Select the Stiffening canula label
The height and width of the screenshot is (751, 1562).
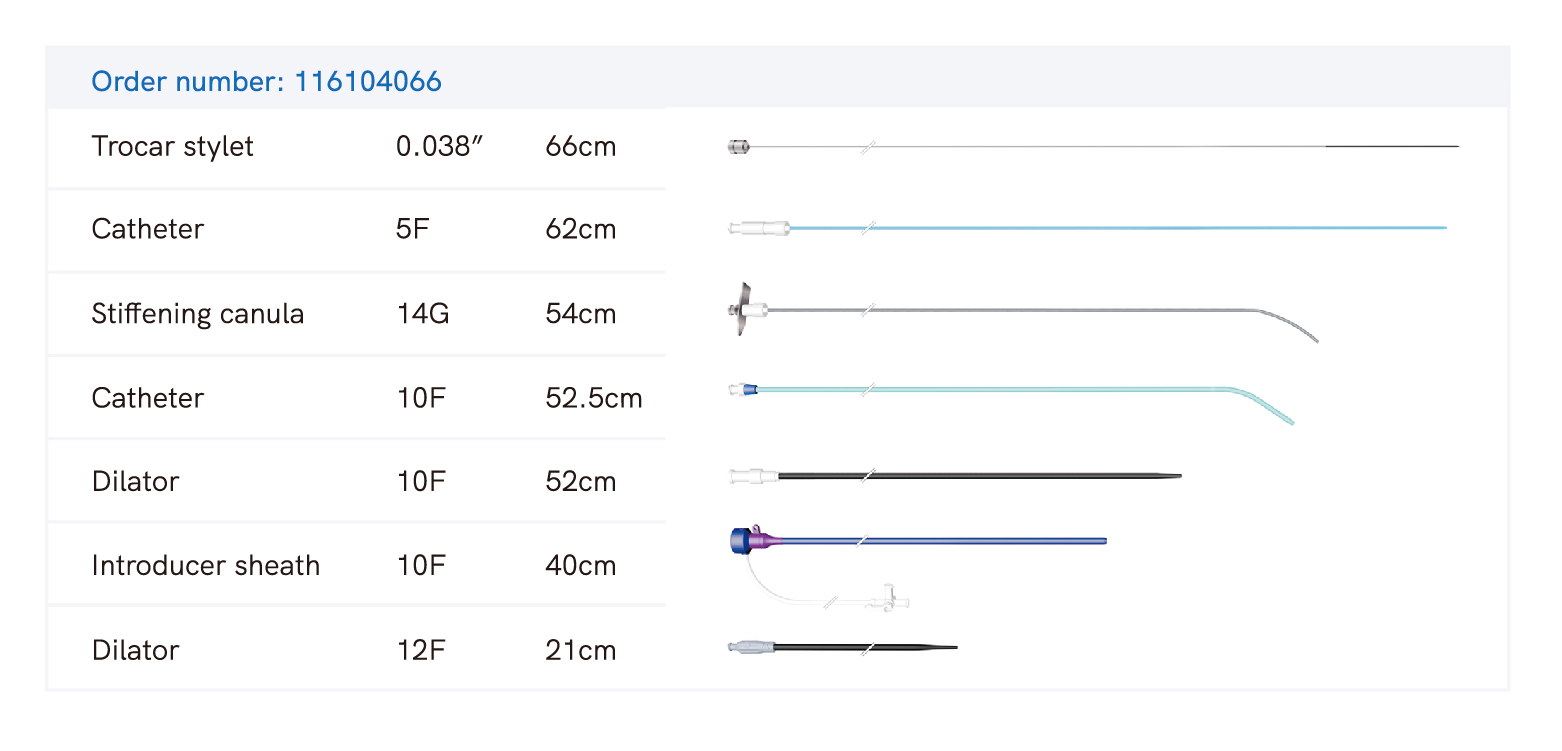(197, 314)
